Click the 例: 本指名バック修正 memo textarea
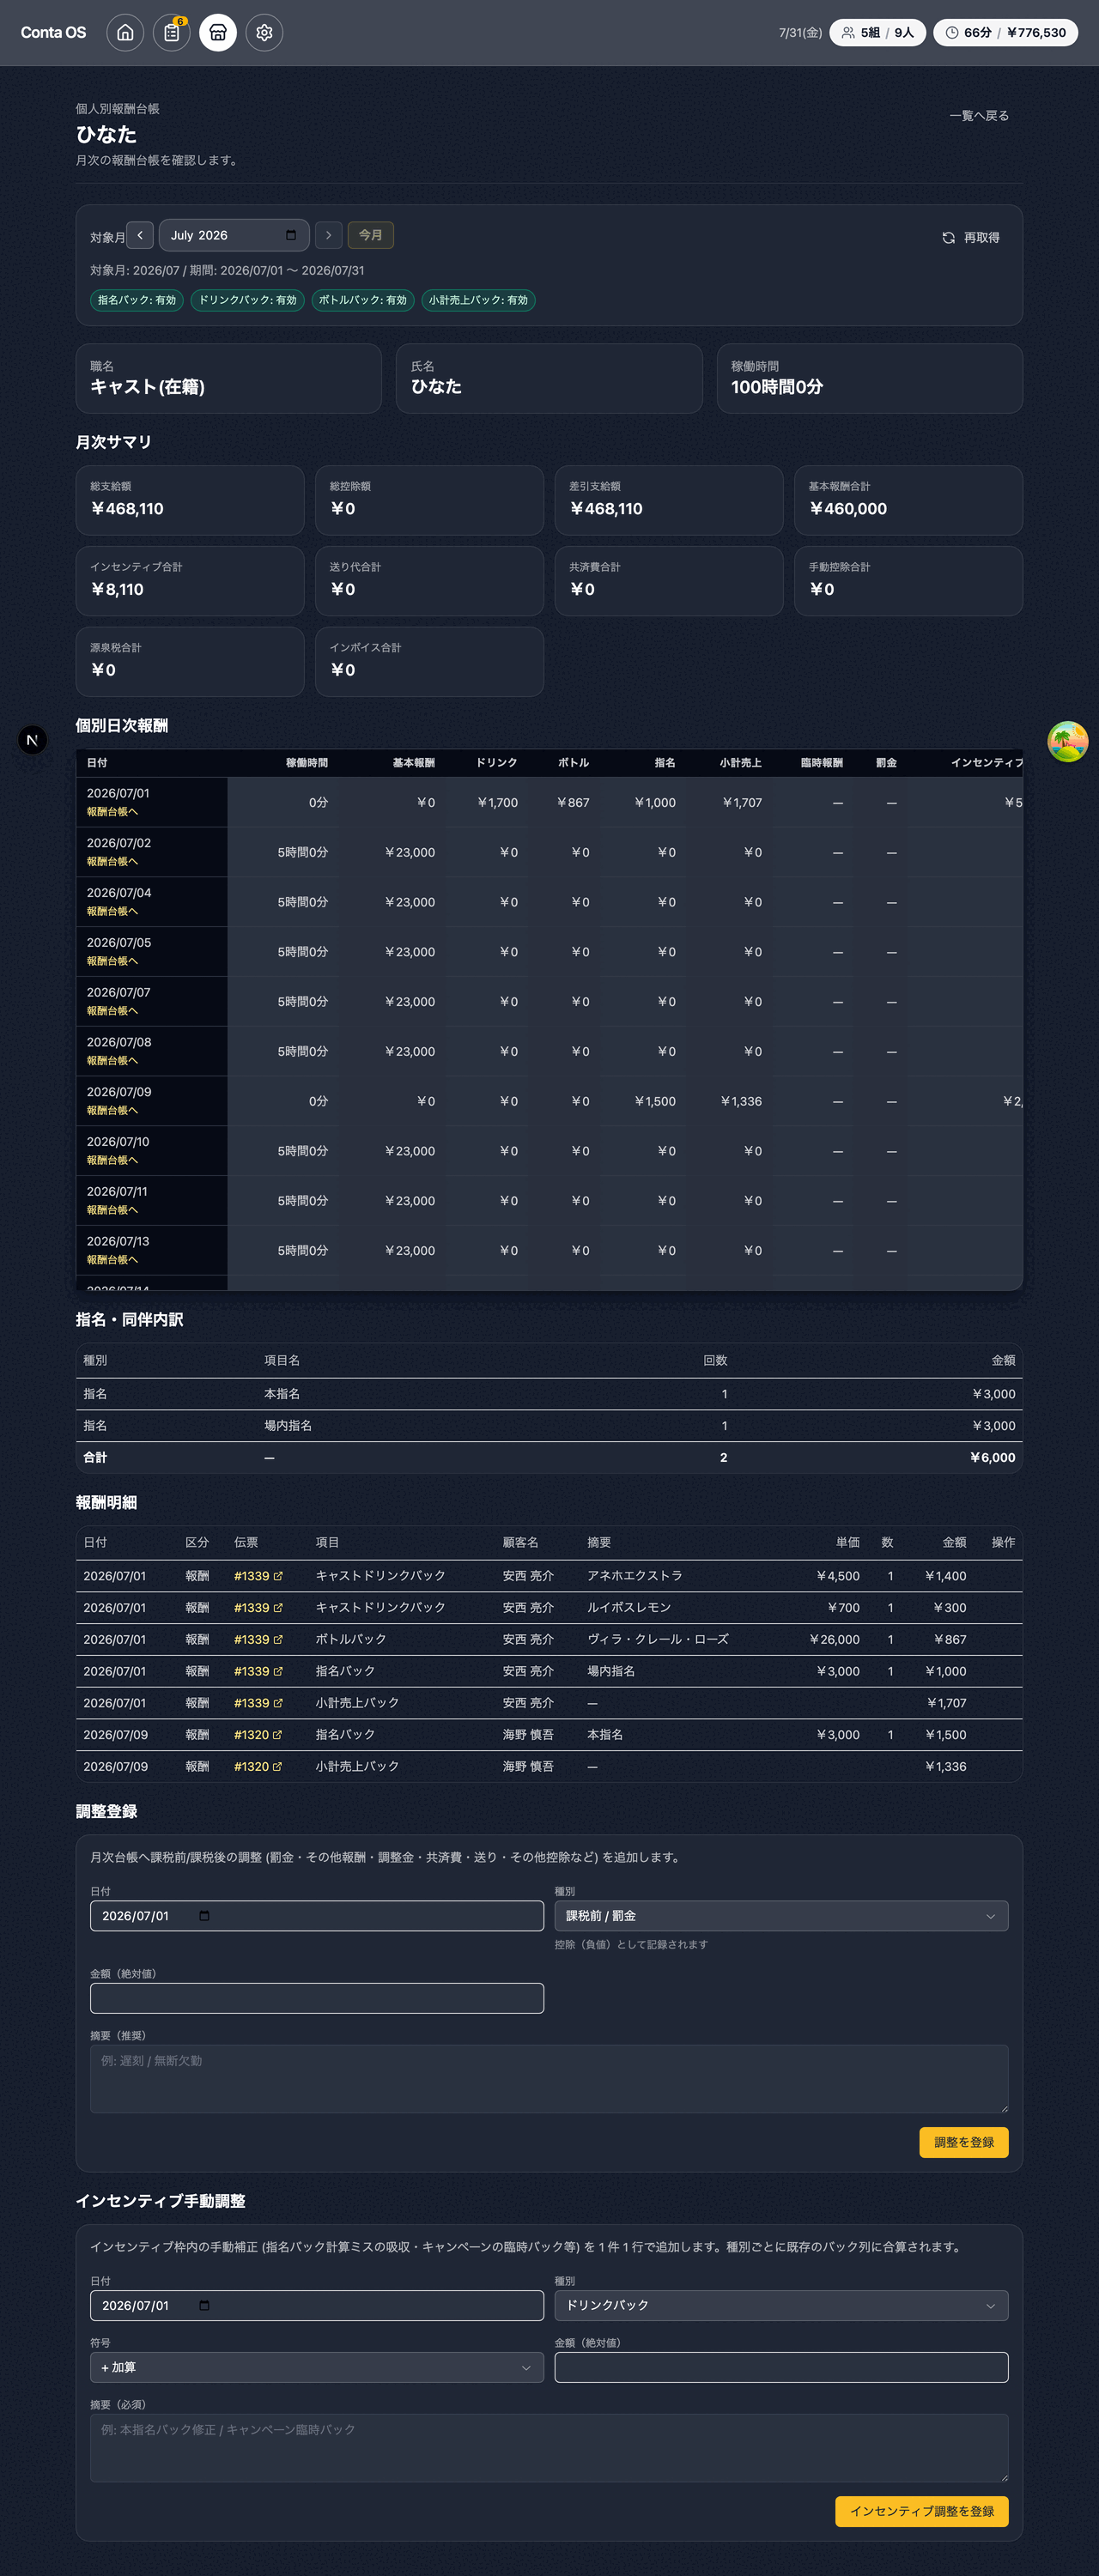 pos(549,2448)
